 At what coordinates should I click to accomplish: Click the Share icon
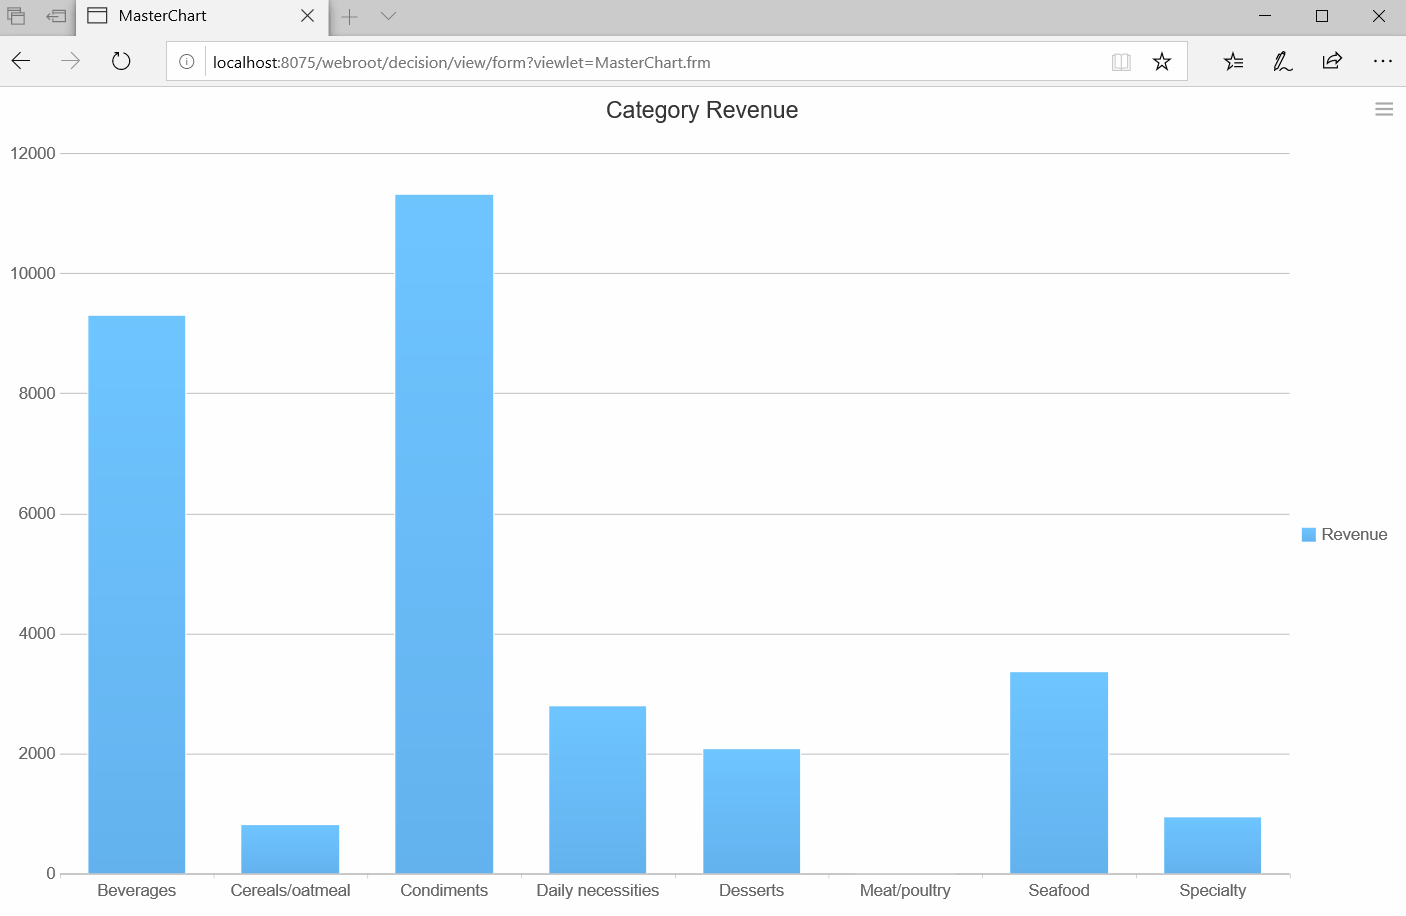1332,61
